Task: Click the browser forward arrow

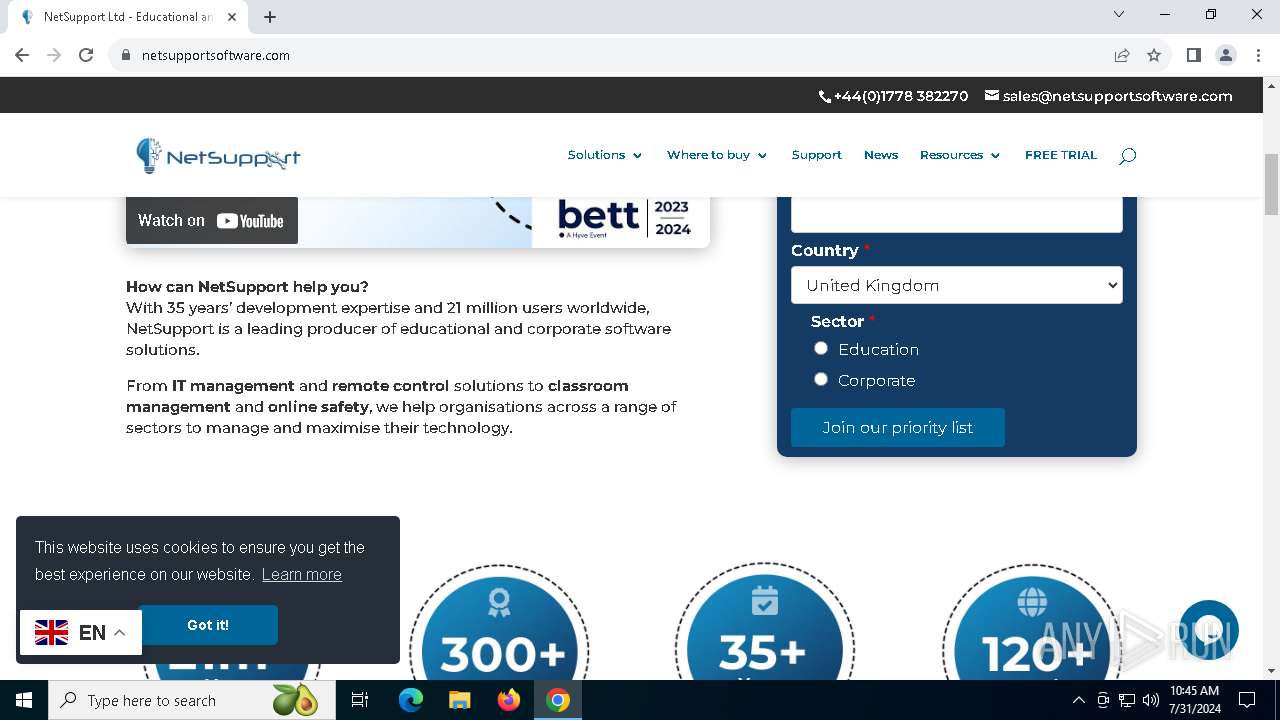Action: coord(54,55)
